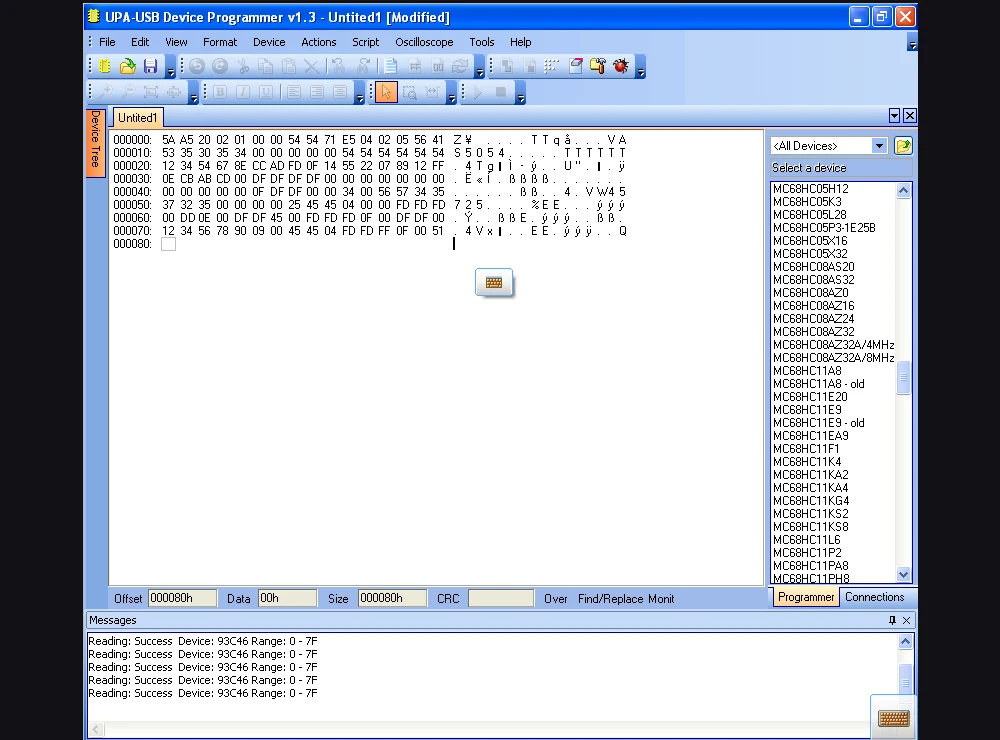Click Find/Replace in the status bar
This screenshot has width=1000, height=740.
pyautogui.click(x=610, y=599)
